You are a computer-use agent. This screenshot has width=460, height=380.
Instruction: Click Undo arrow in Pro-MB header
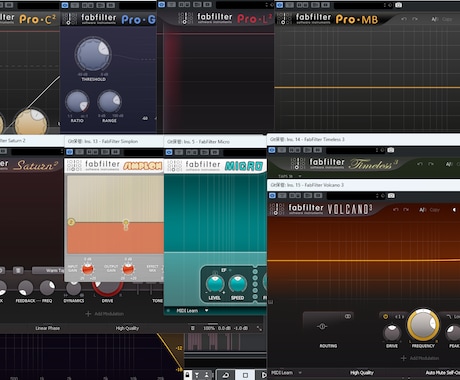[404, 19]
